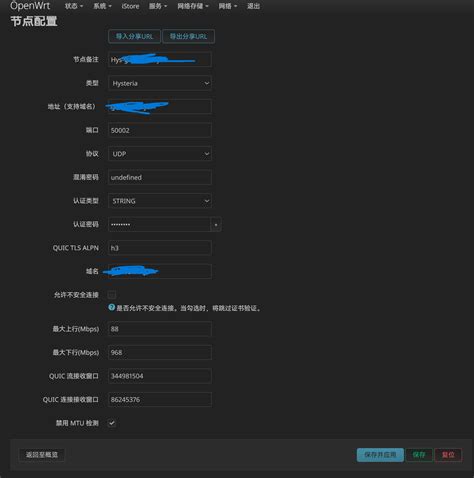Click the help icon below 允许不安全连接
474x478 pixels.
(x=112, y=307)
